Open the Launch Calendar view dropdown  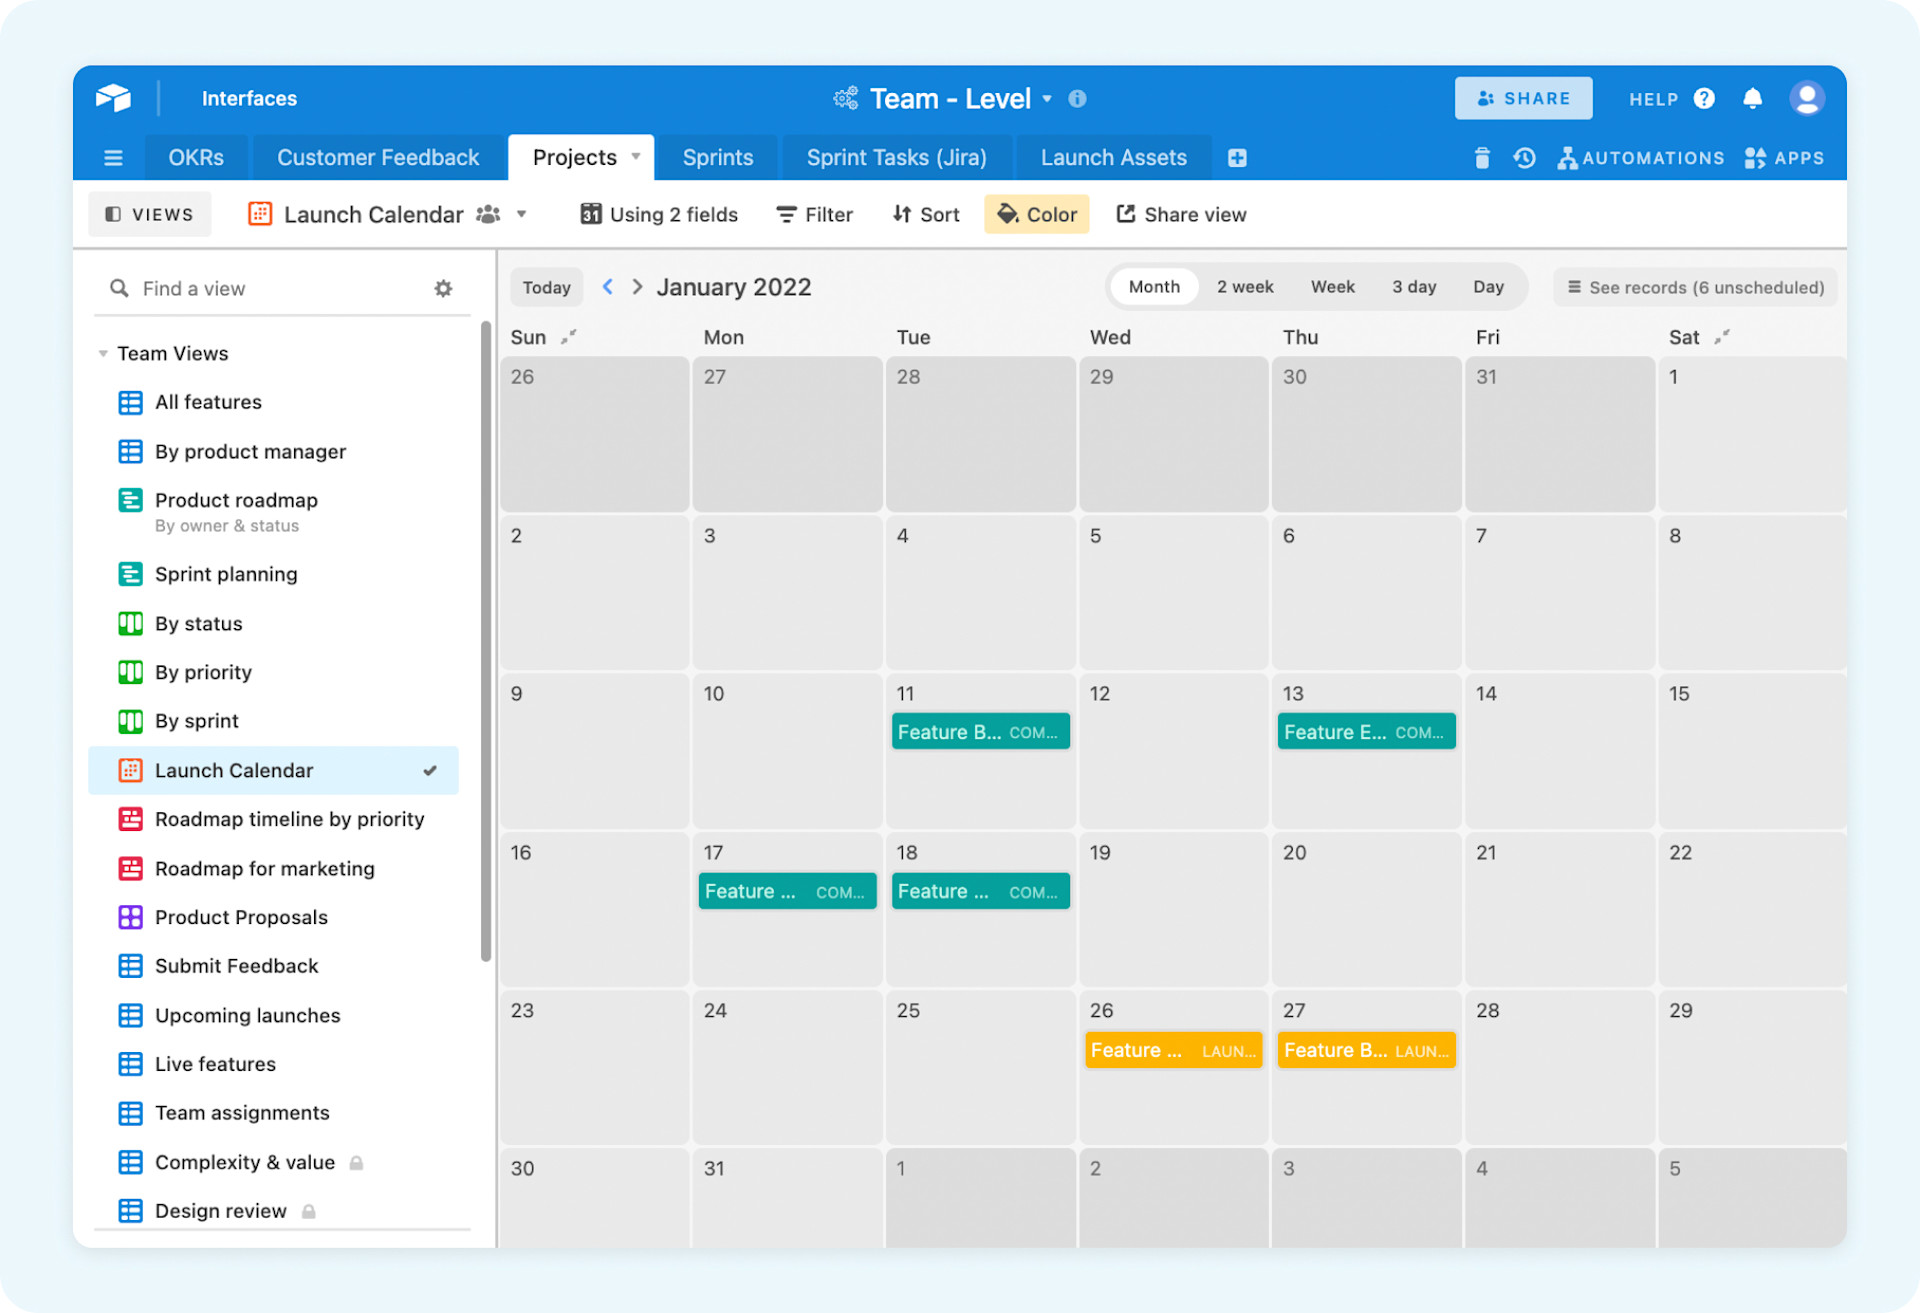tap(522, 214)
